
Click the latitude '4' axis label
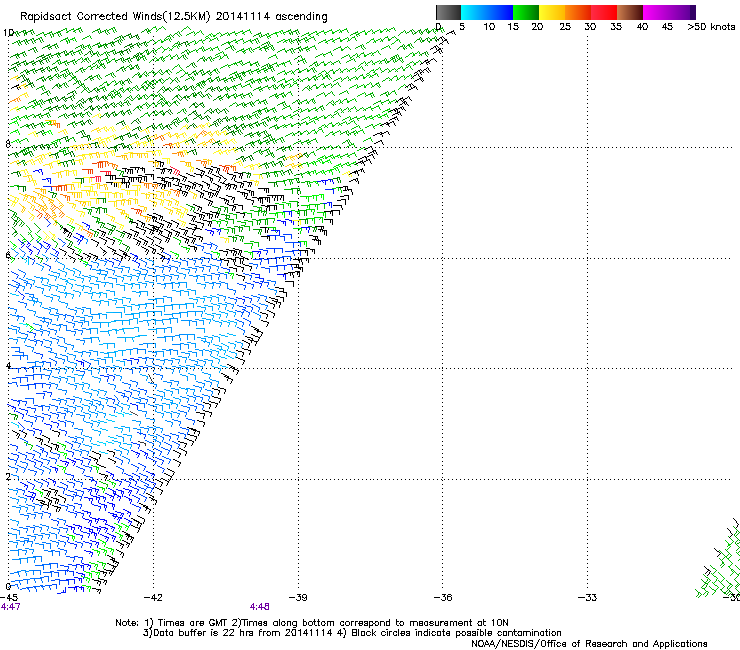click(x=8, y=365)
